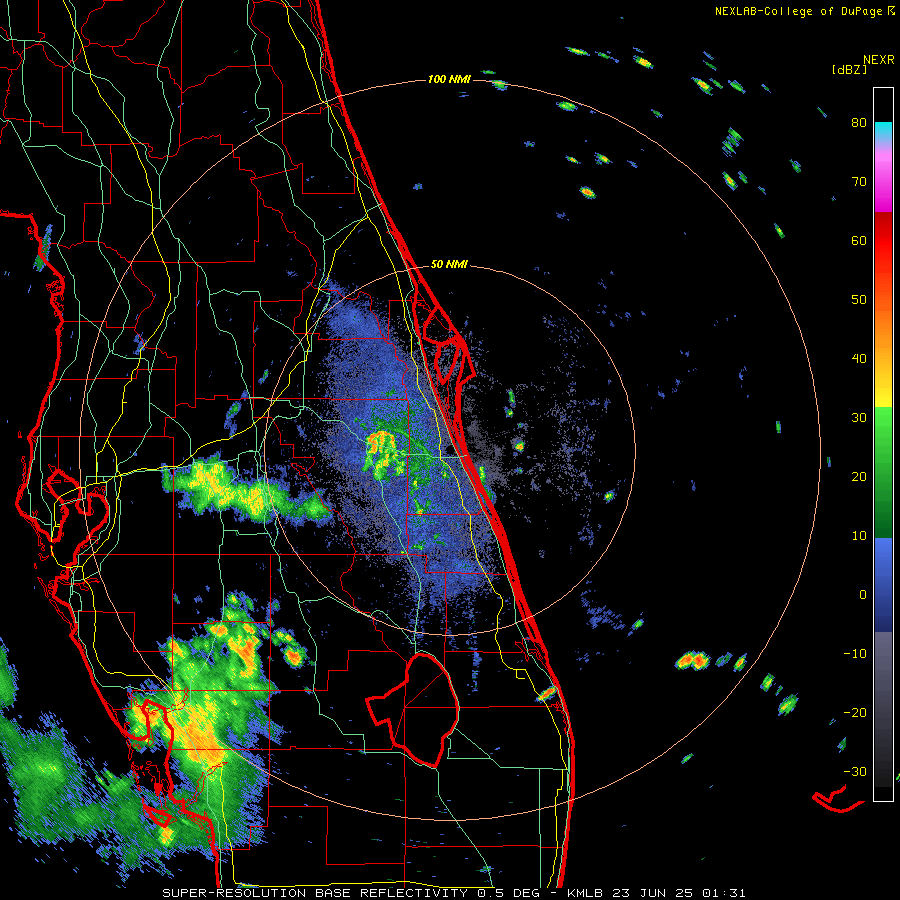Click the [dBZ] unit label

click(x=849, y=70)
